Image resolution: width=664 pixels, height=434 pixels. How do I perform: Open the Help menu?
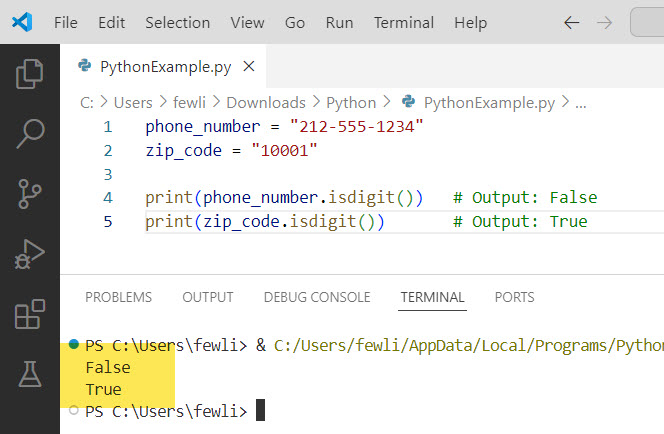(470, 22)
